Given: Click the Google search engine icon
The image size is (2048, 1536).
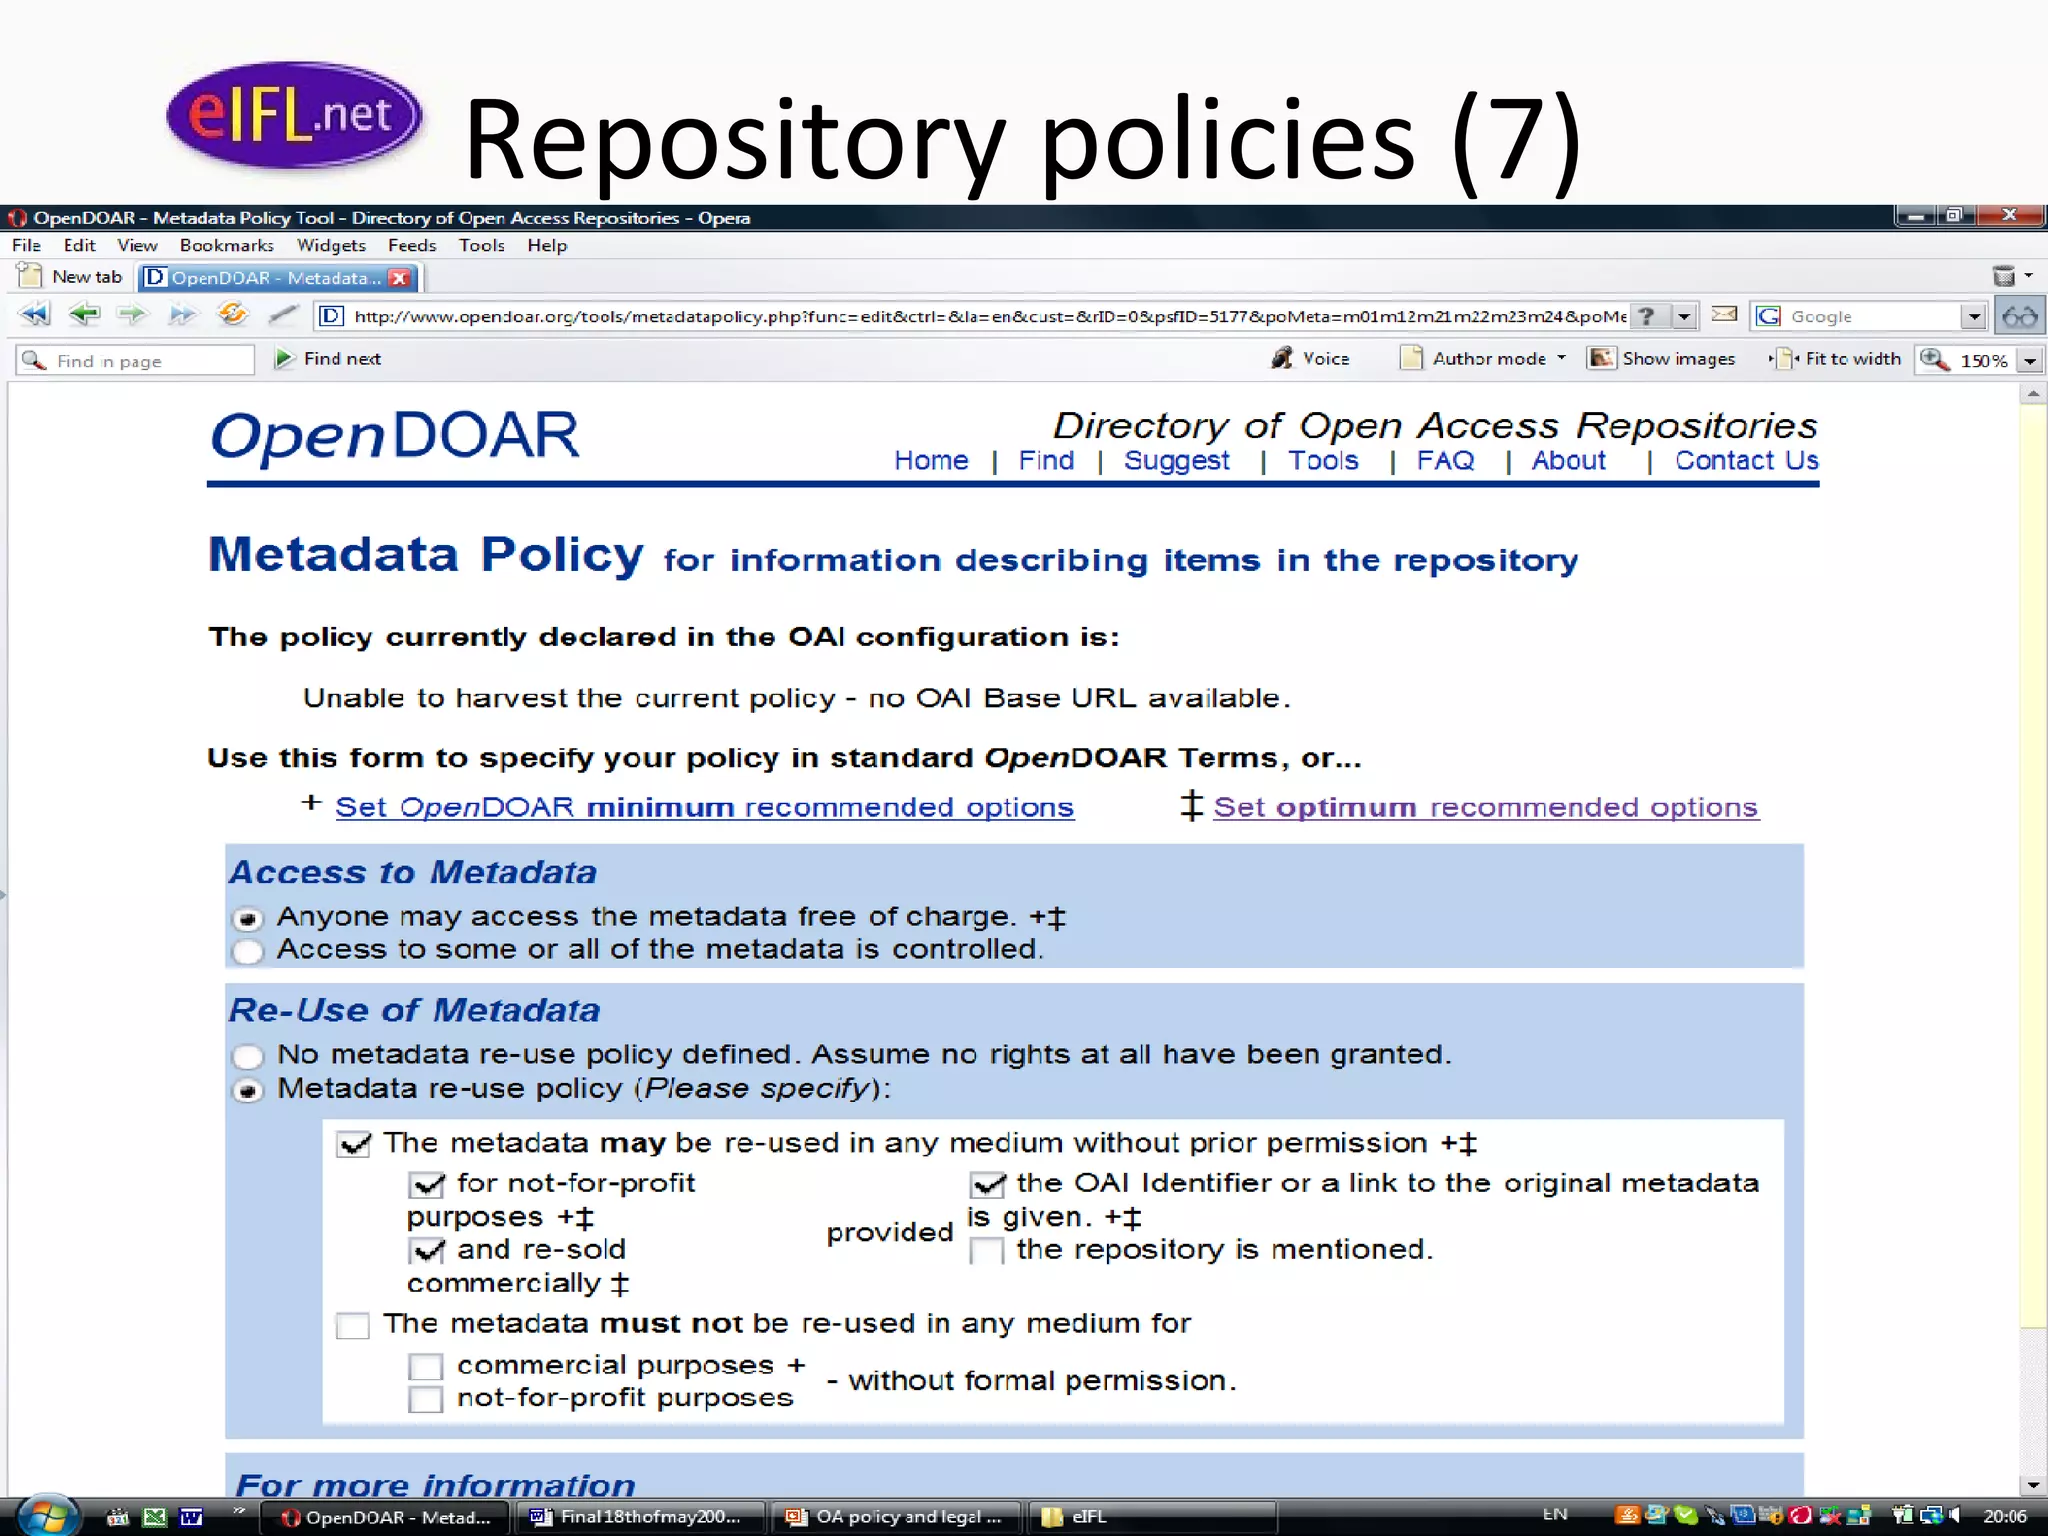Looking at the screenshot, I should coord(1769,316).
